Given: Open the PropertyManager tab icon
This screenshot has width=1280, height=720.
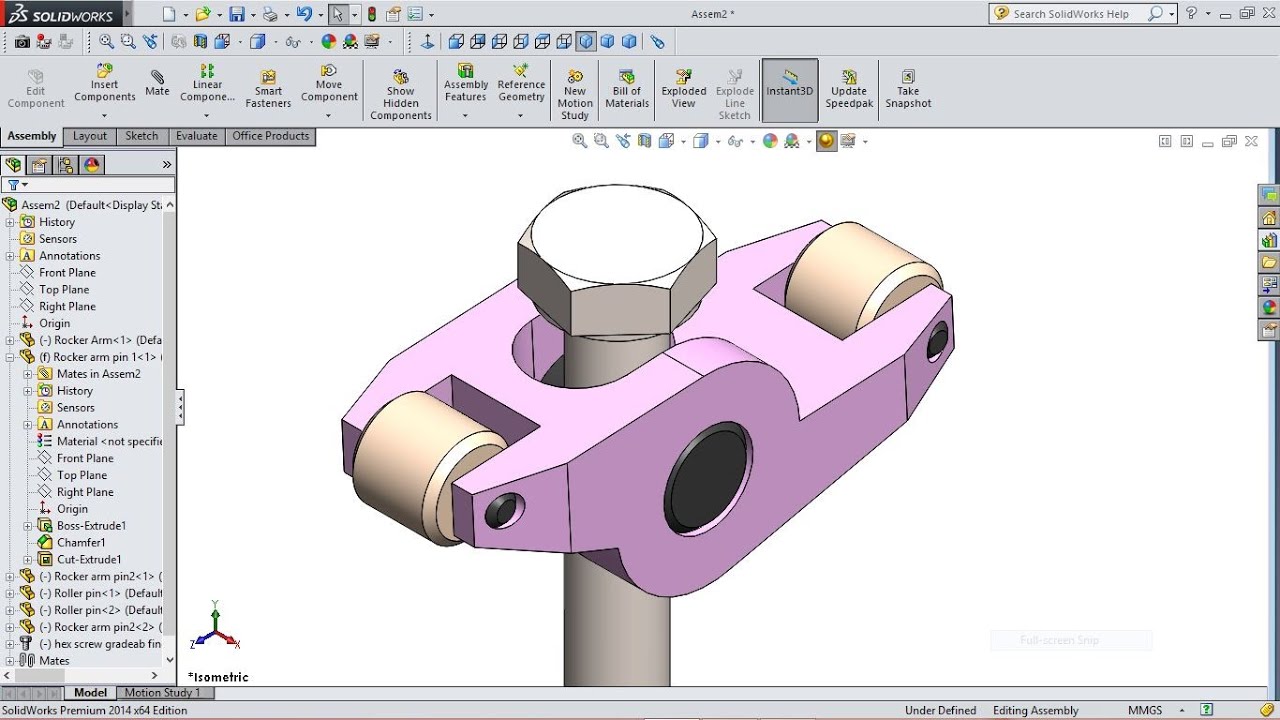Looking at the screenshot, I should [39, 165].
